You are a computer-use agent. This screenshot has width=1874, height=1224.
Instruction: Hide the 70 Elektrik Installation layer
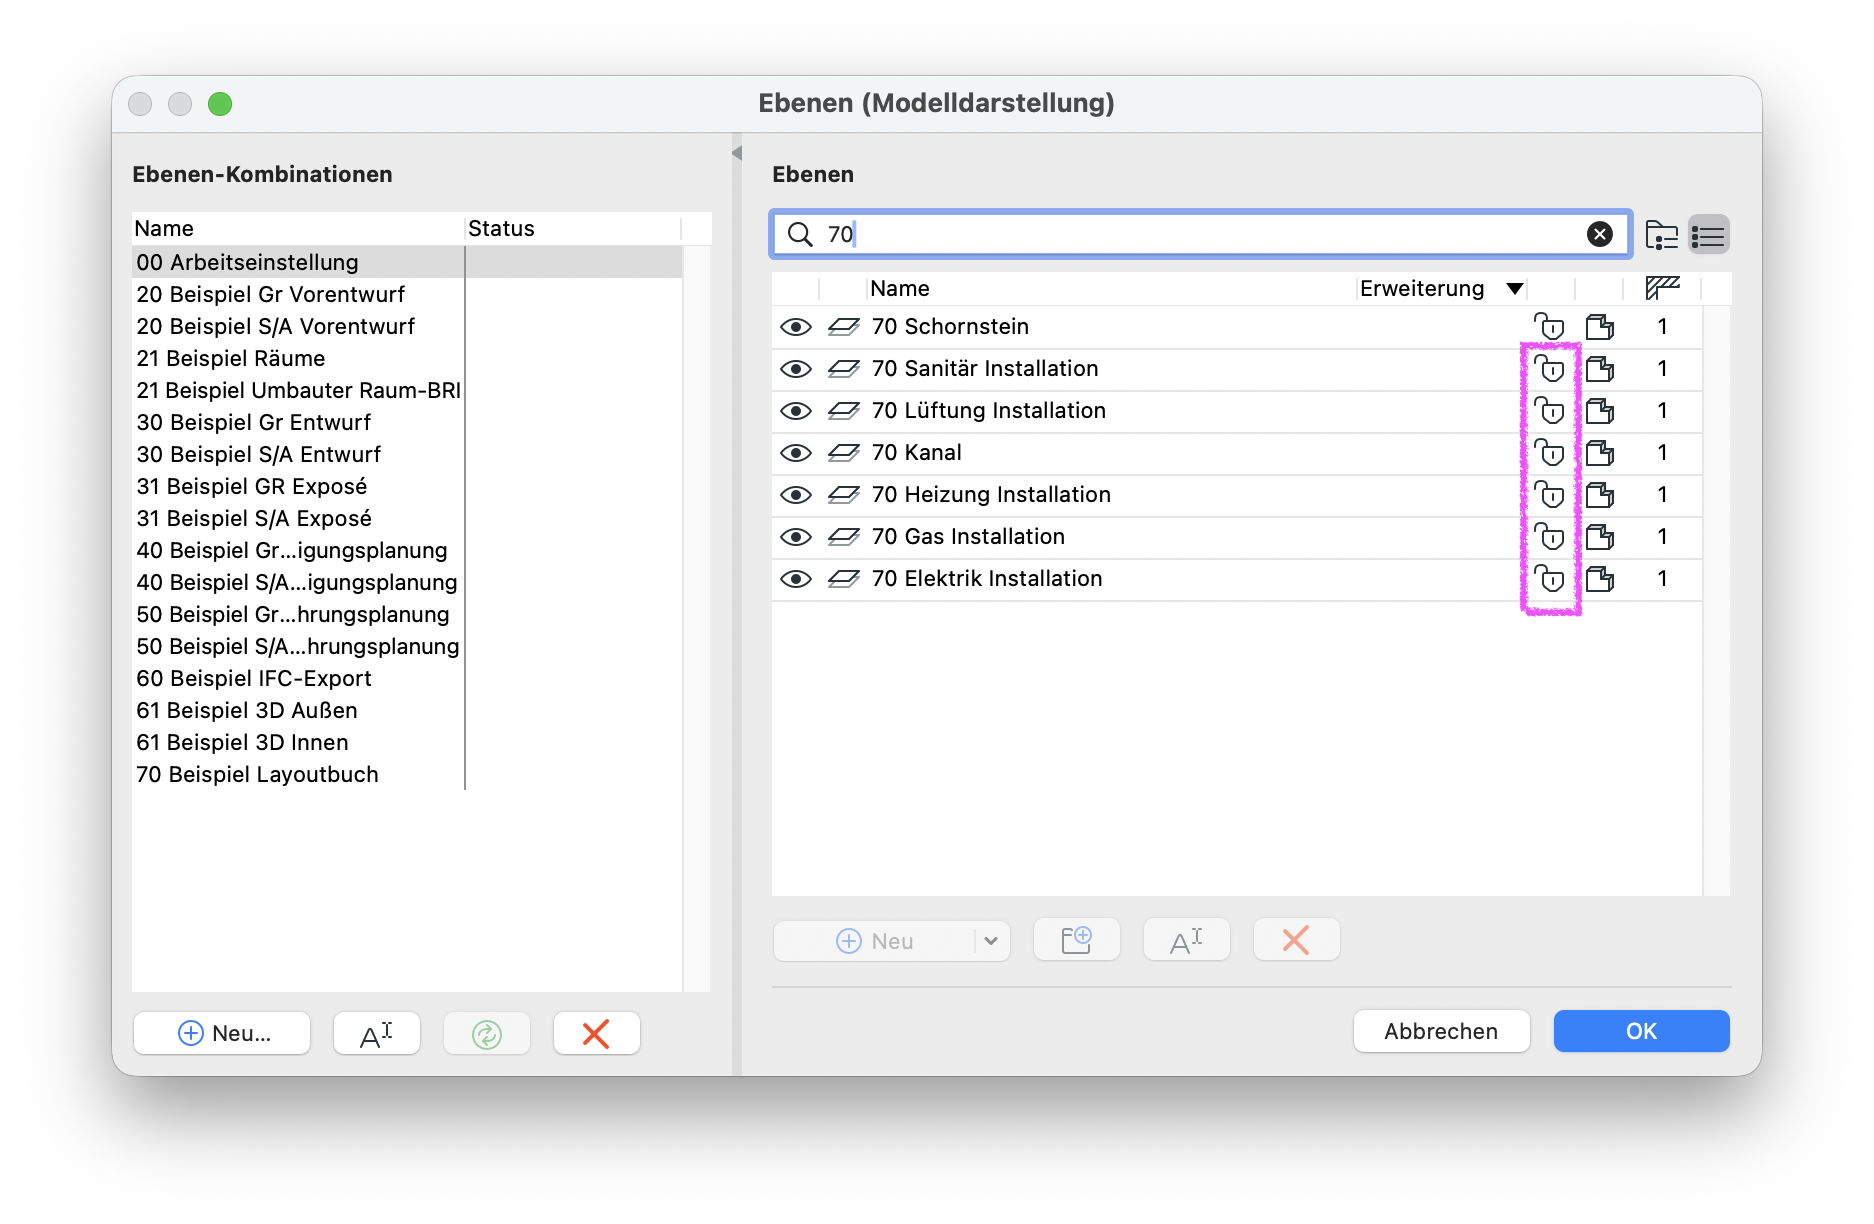coord(796,579)
